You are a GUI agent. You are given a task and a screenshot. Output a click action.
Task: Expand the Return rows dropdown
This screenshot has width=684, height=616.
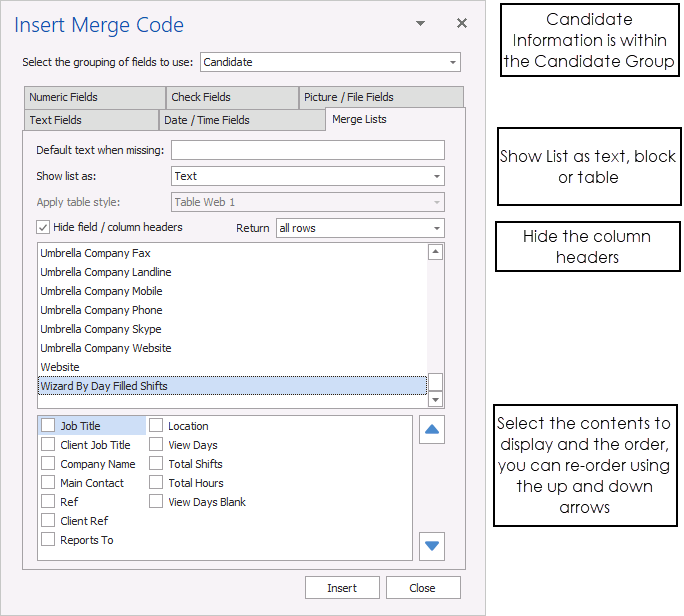[x=437, y=228]
